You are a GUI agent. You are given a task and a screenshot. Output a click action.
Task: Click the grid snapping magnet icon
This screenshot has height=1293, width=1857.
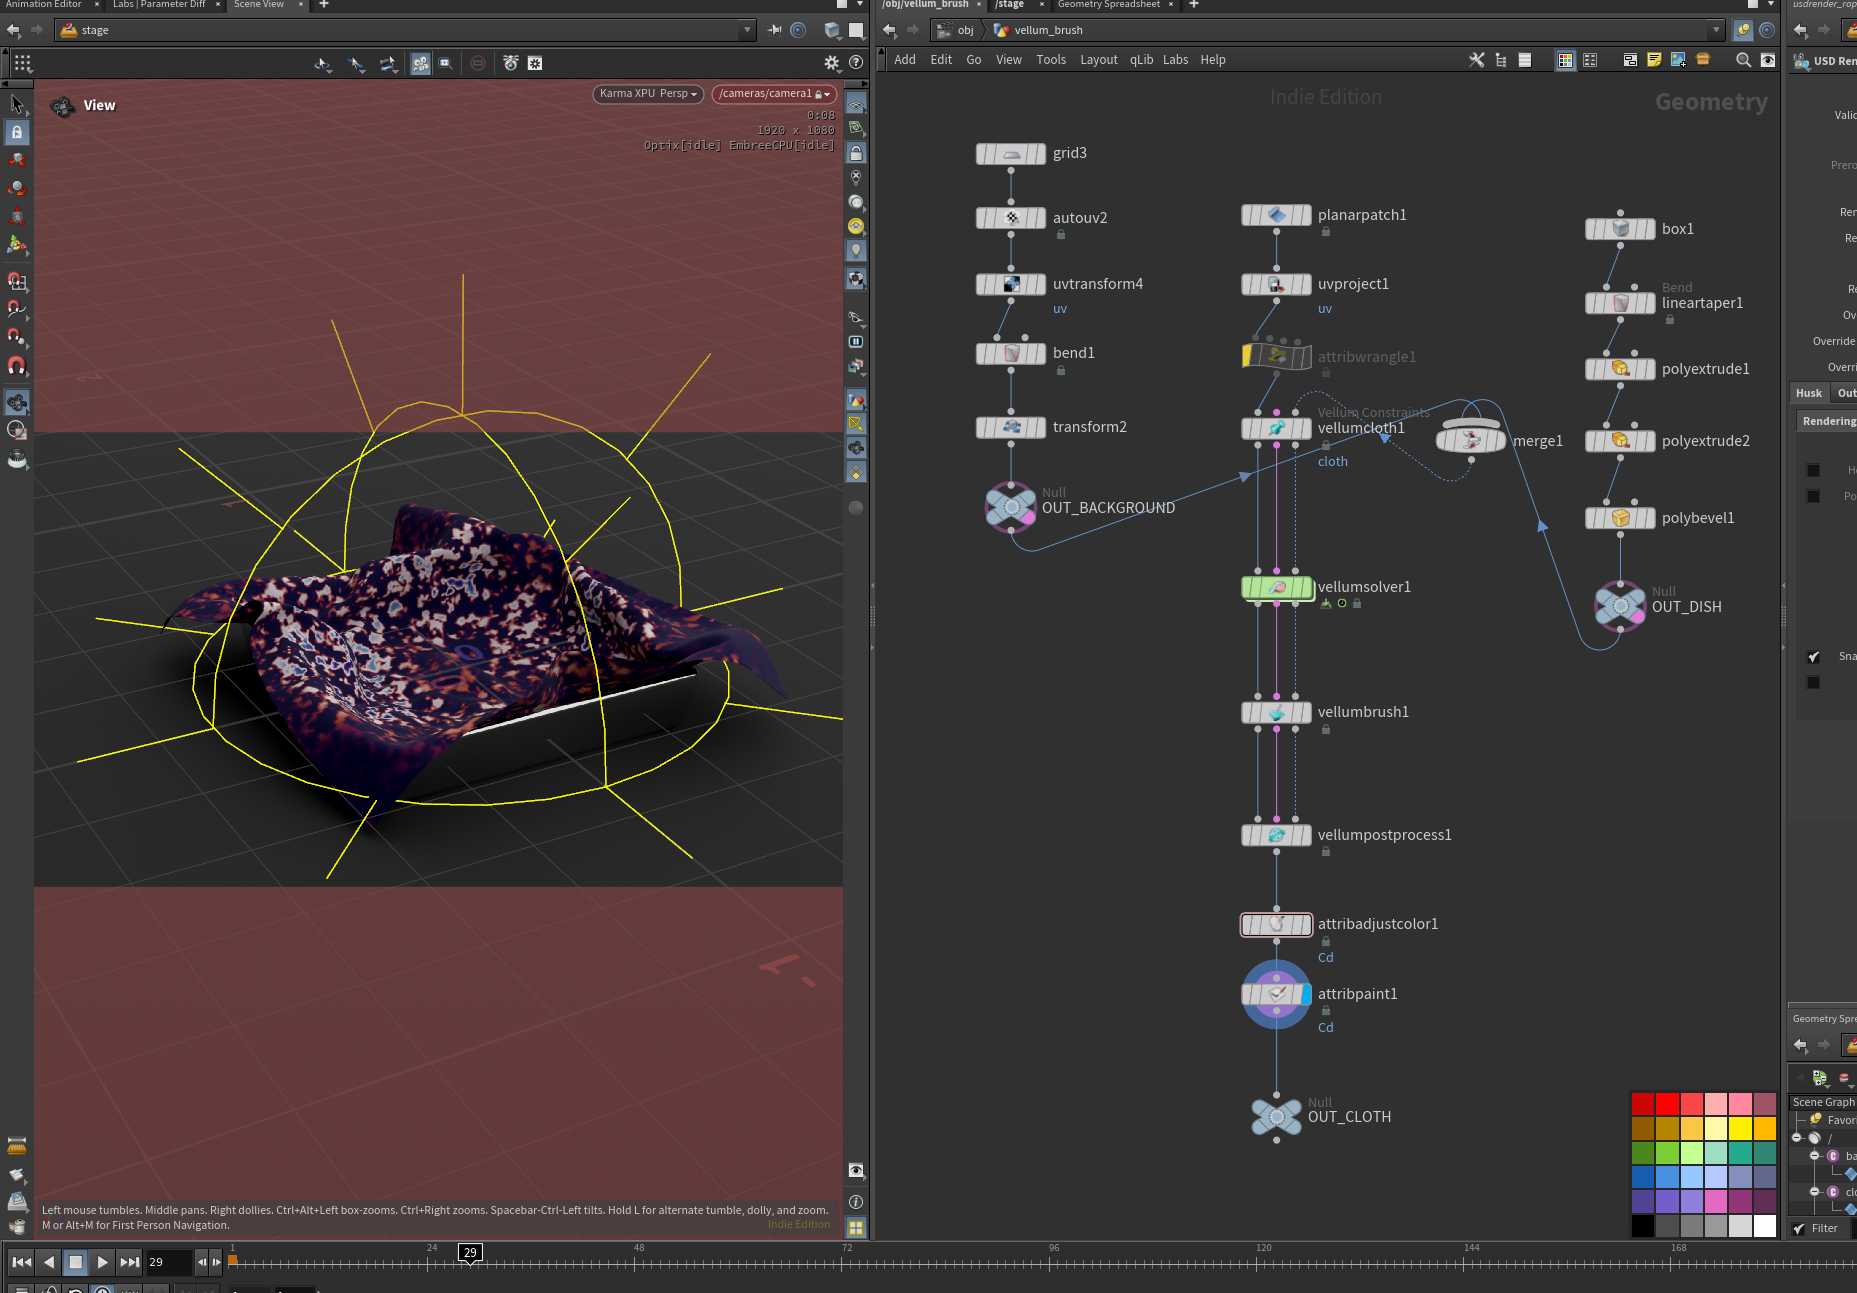17,281
